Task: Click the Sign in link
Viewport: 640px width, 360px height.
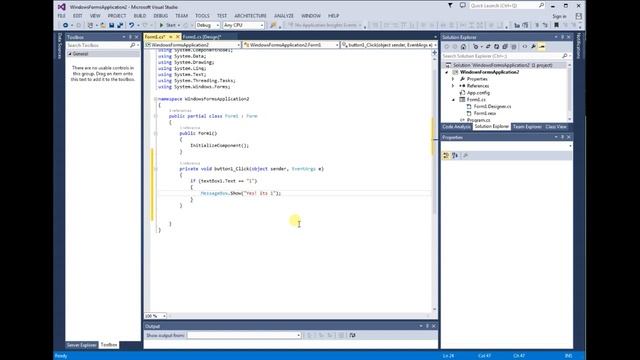Action: [x=559, y=16]
